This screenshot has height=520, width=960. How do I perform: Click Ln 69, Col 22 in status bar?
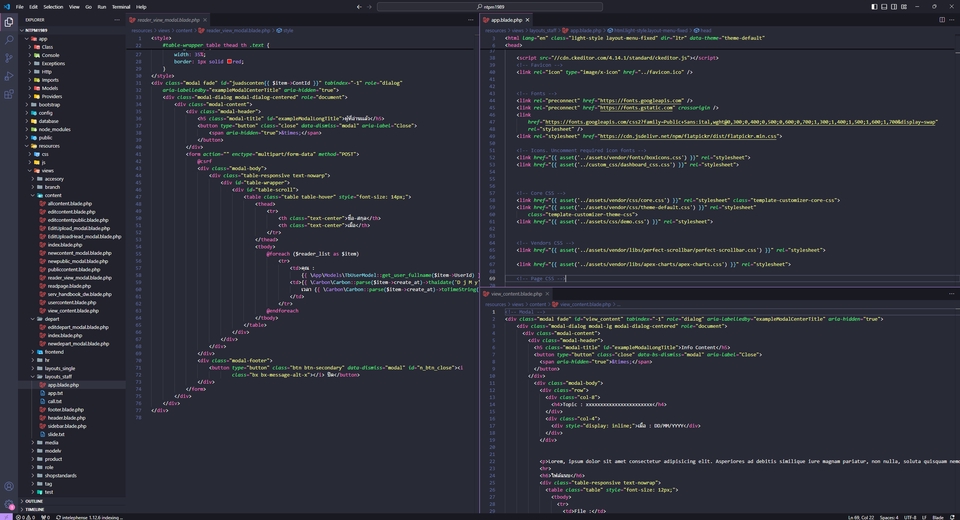(x=861, y=517)
